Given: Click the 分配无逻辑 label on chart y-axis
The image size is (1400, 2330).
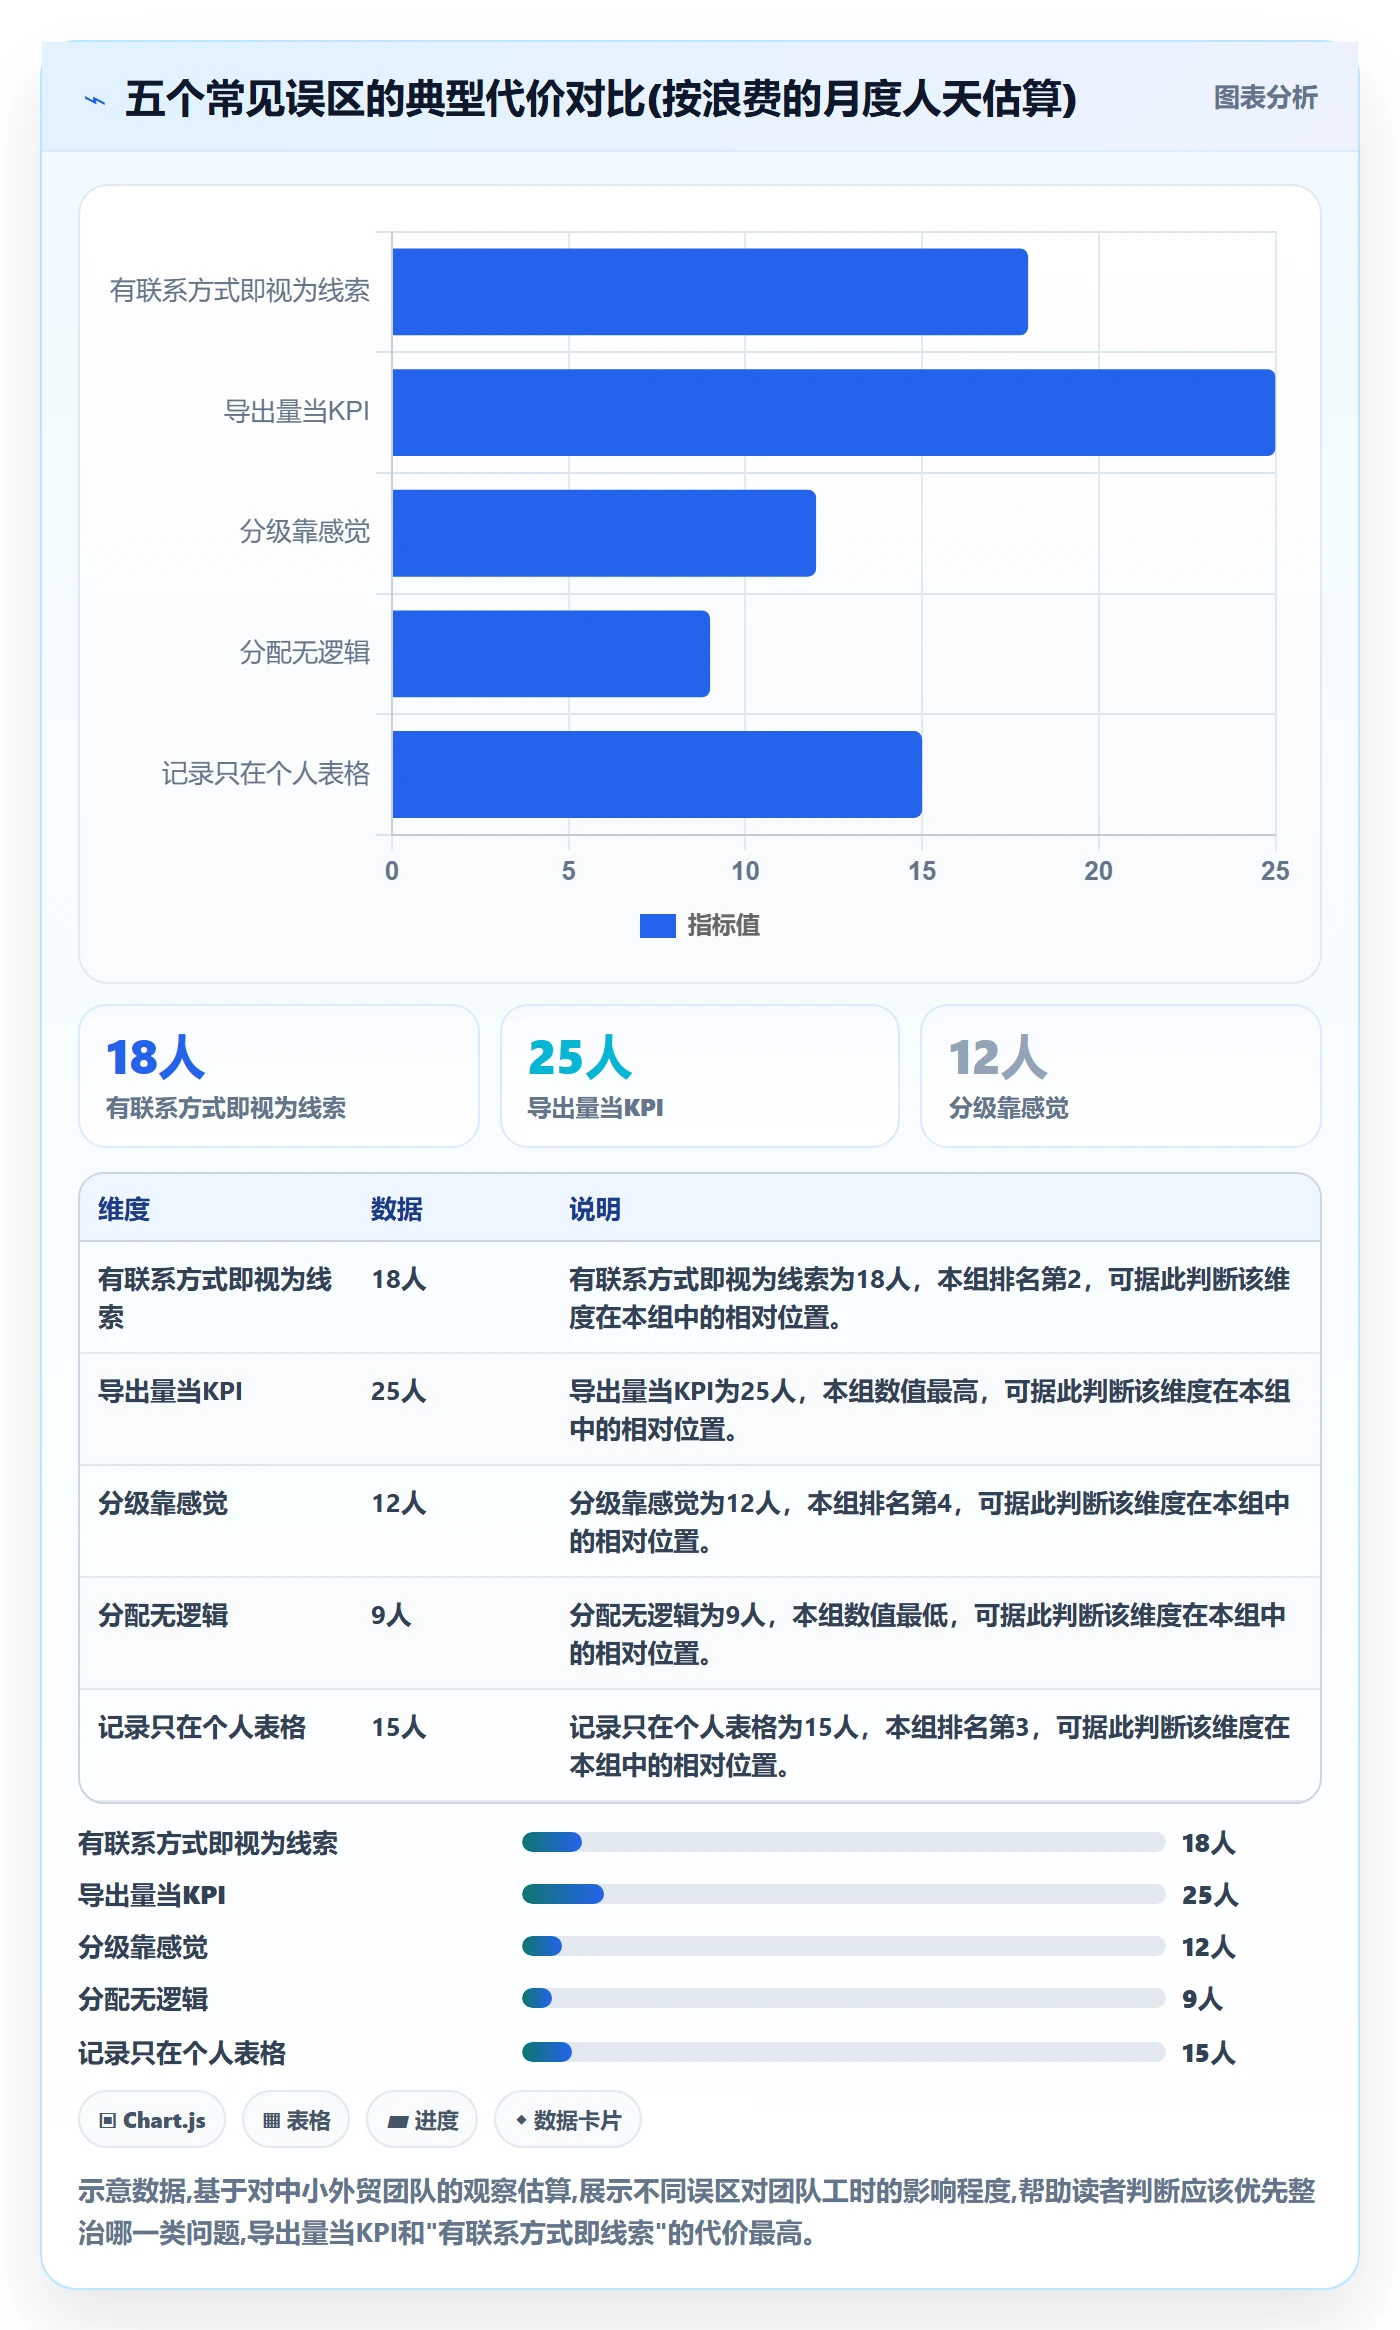Looking at the screenshot, I should coord(305,653).
